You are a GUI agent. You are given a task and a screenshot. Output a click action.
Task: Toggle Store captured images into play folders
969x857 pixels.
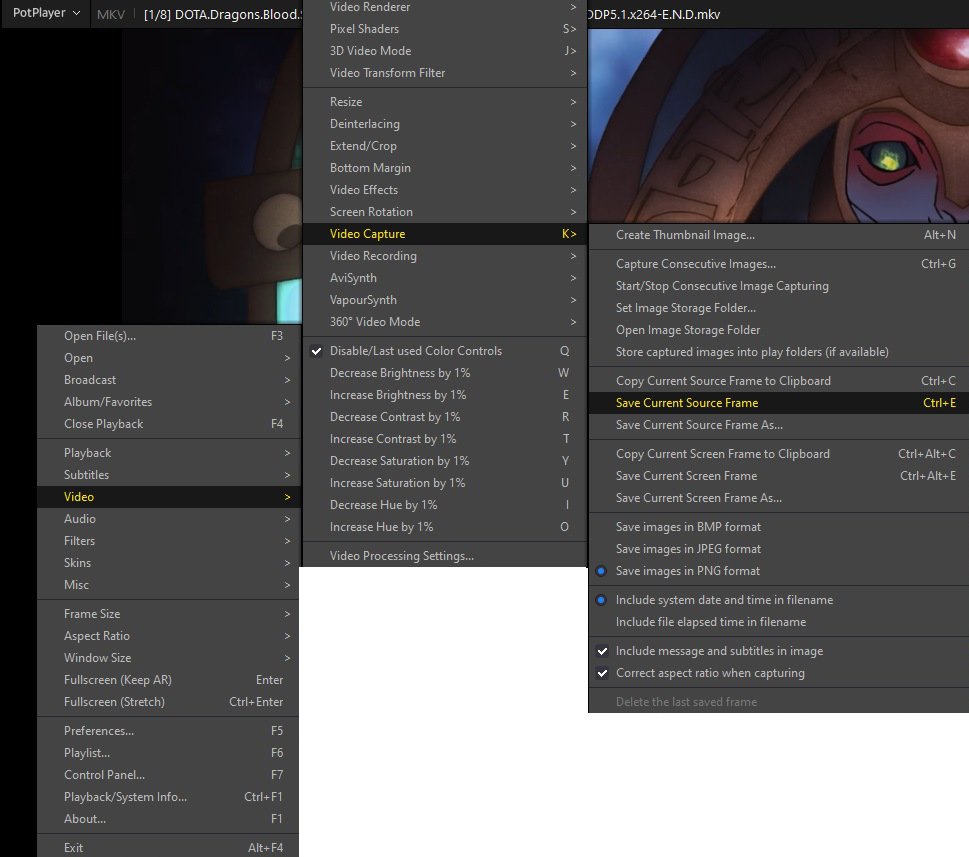(779, 352)
